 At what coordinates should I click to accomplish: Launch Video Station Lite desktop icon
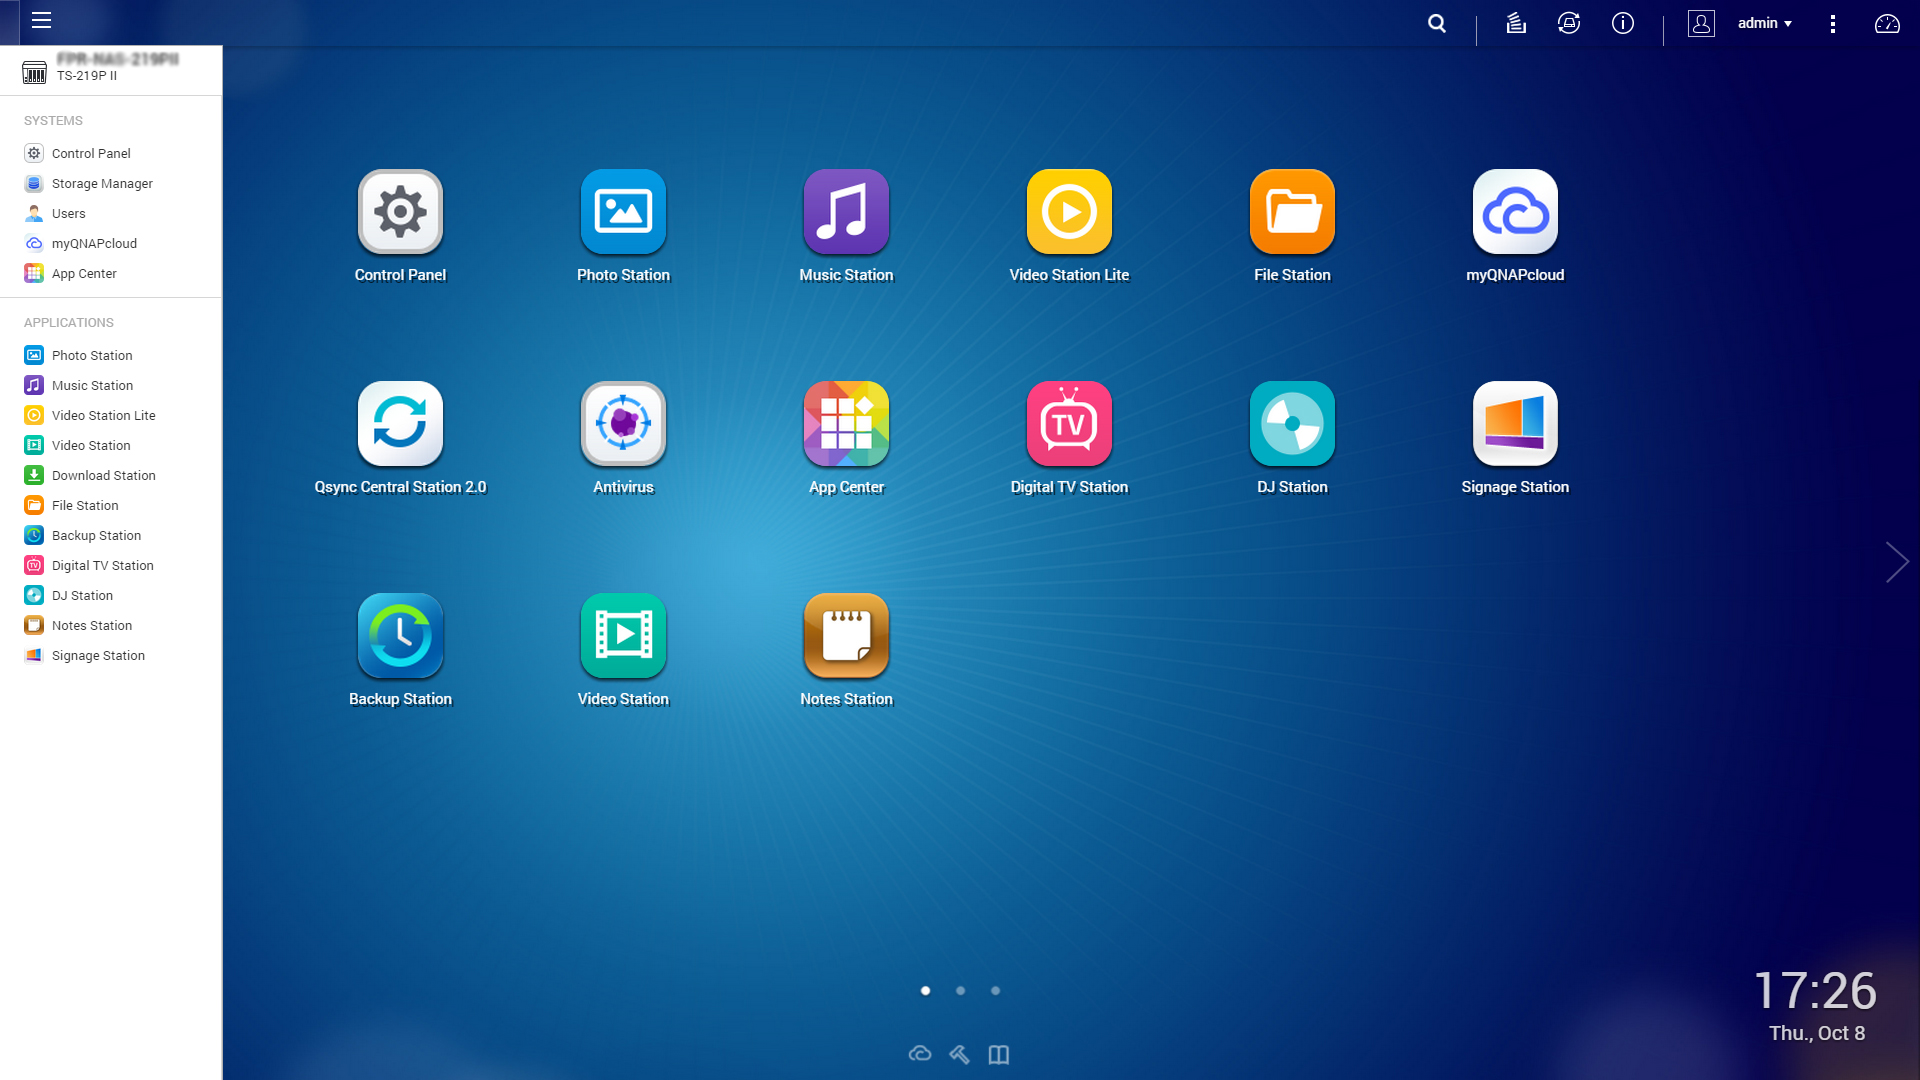(x=1069, y=212)
